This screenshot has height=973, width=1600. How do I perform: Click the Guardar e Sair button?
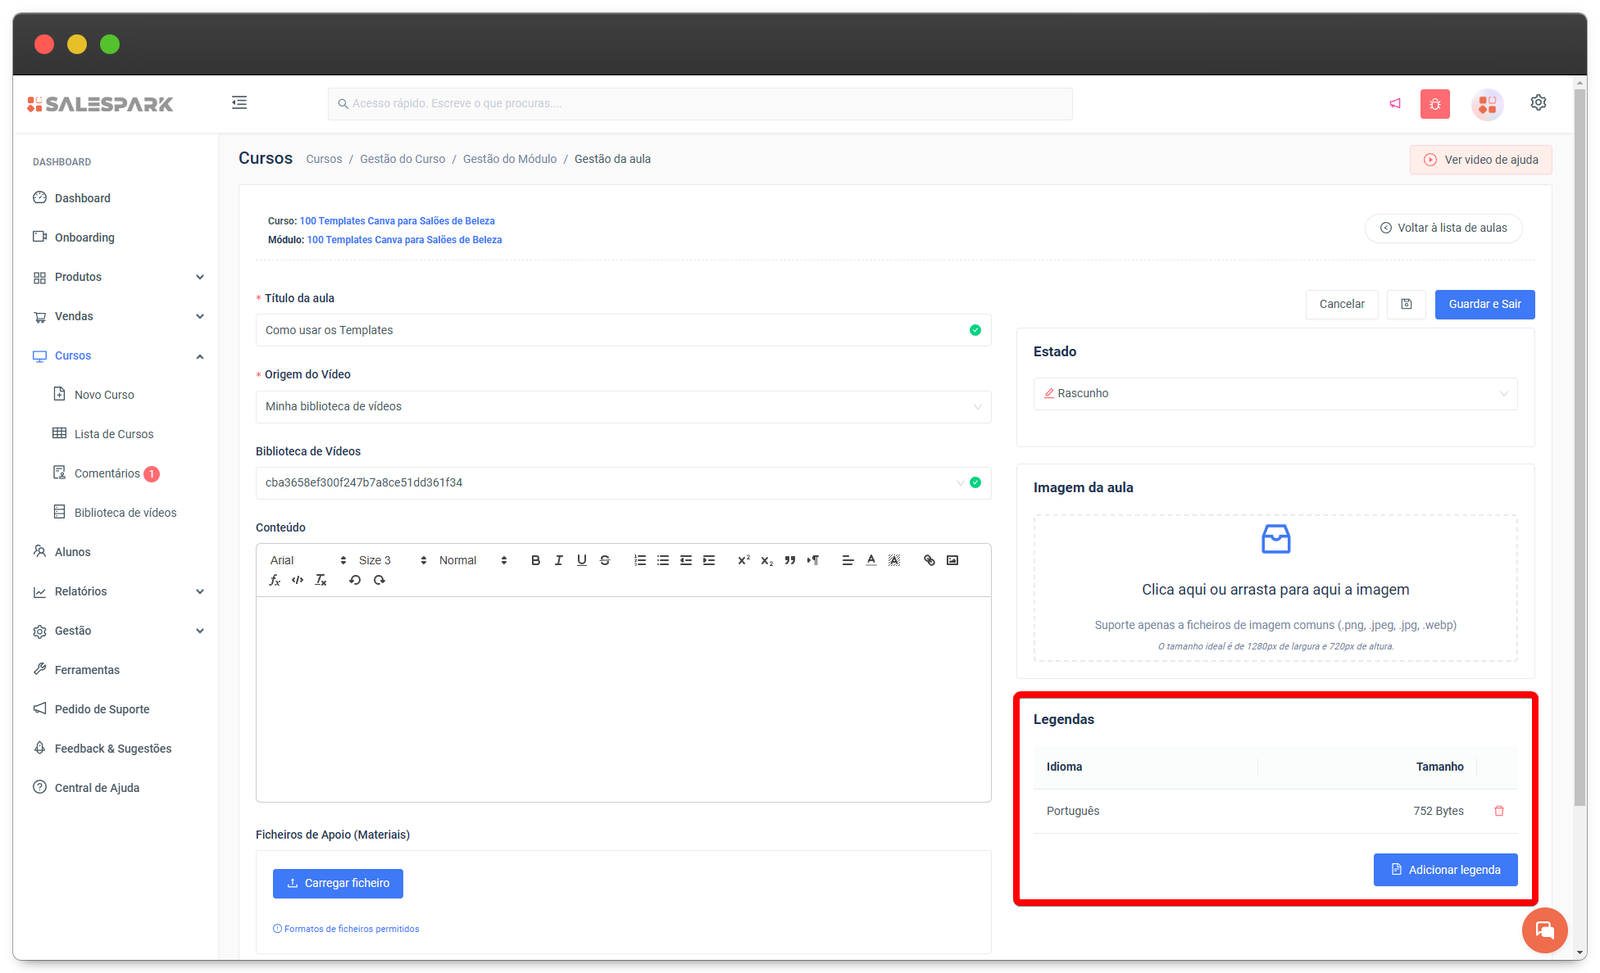[1484, 305]
